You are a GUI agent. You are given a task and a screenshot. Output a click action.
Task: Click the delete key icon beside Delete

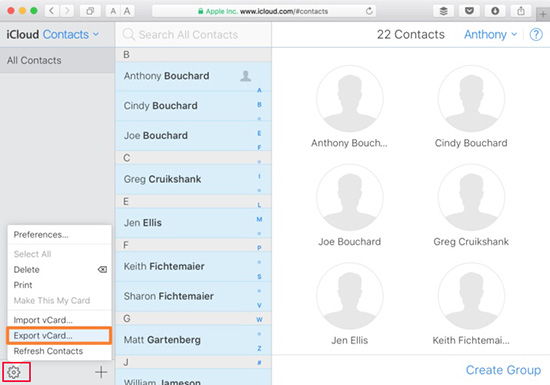click(x=102, y=269)
